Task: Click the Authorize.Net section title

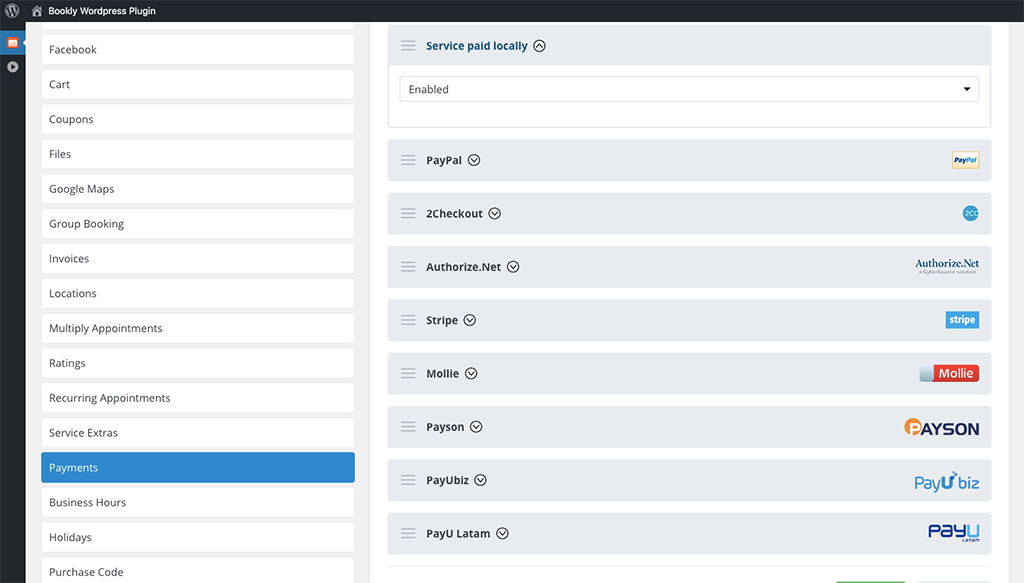Action: (x=464, y=266)
